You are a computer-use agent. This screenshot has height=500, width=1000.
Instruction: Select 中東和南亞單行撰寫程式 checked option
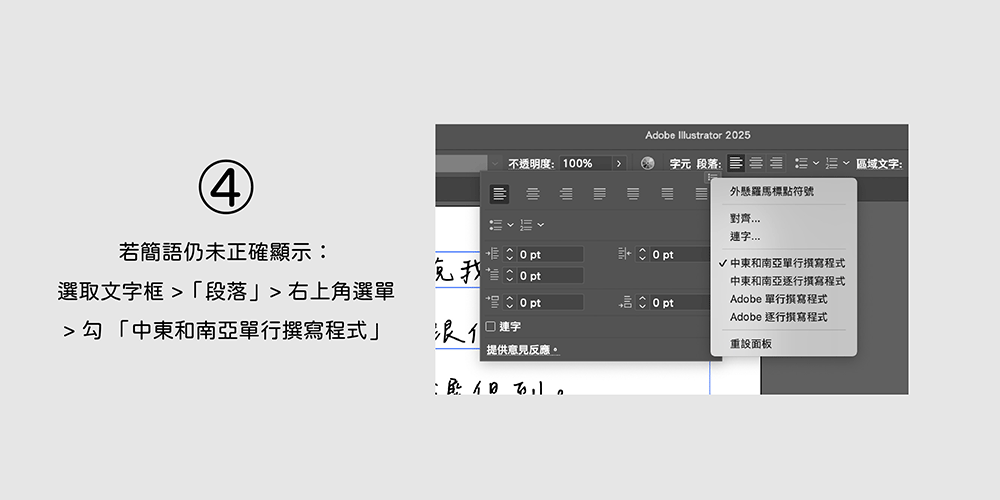click(787, 263)
